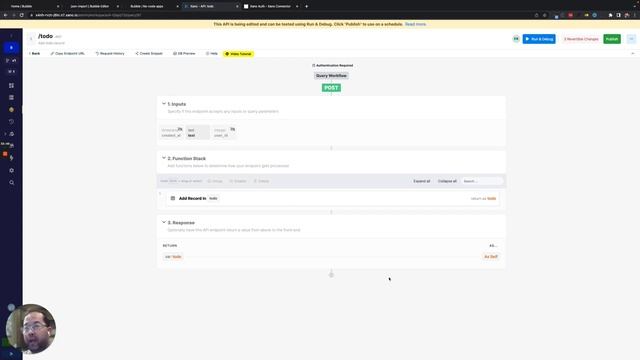Screen dimensions: 640x360
Task: Click the blue highlighted icon in left sidebar
Action: [x=11, y=48]
